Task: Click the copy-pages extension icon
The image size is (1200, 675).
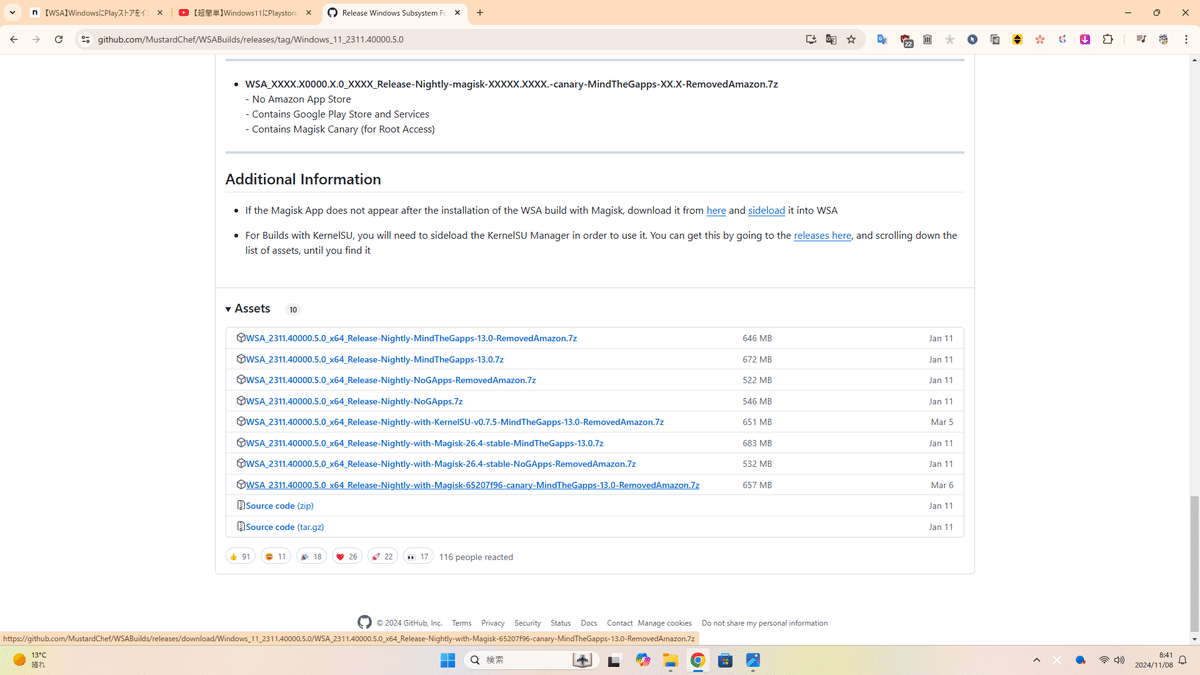Action: point(995,39)
